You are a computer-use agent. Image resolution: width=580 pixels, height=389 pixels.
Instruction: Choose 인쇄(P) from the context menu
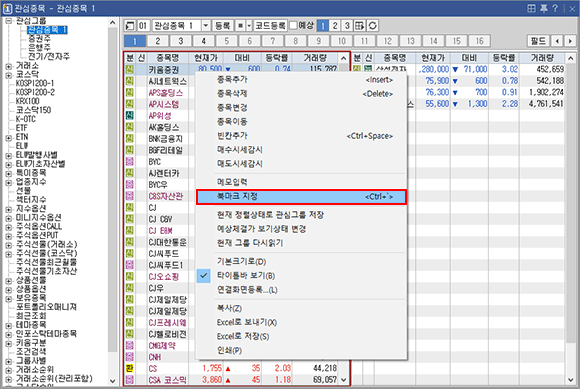(x=301, y=350)
